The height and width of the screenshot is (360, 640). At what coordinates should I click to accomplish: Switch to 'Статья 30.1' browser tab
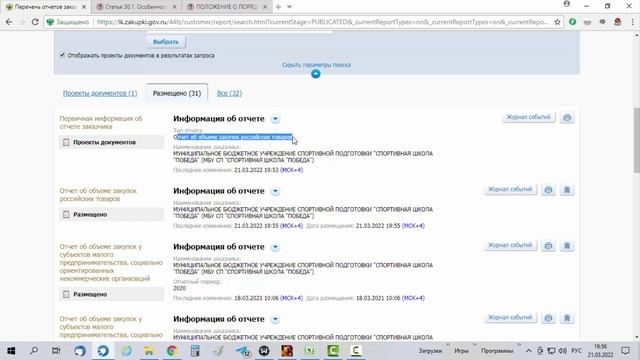tap(135, 7)
